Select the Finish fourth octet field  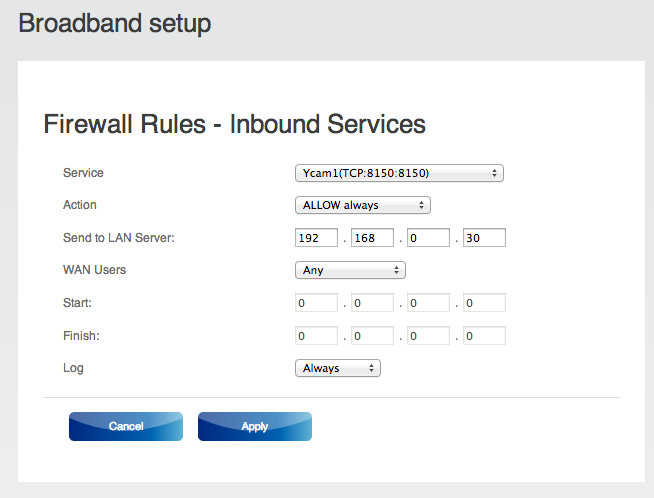click(484, 336)
